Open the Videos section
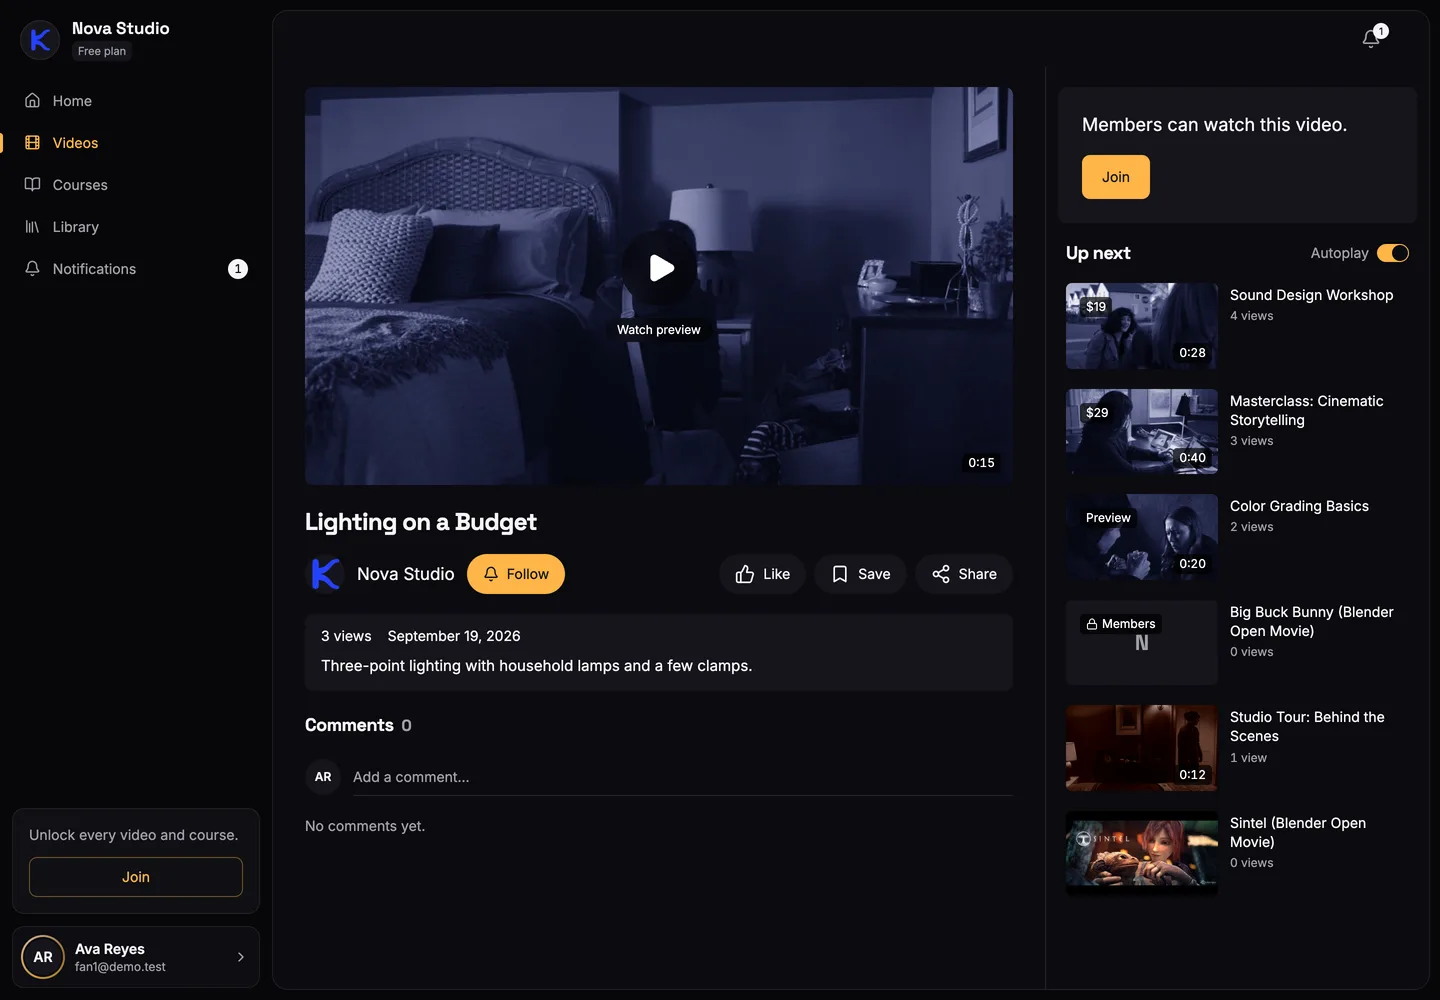1440x1000 pixels. [136, 143]
